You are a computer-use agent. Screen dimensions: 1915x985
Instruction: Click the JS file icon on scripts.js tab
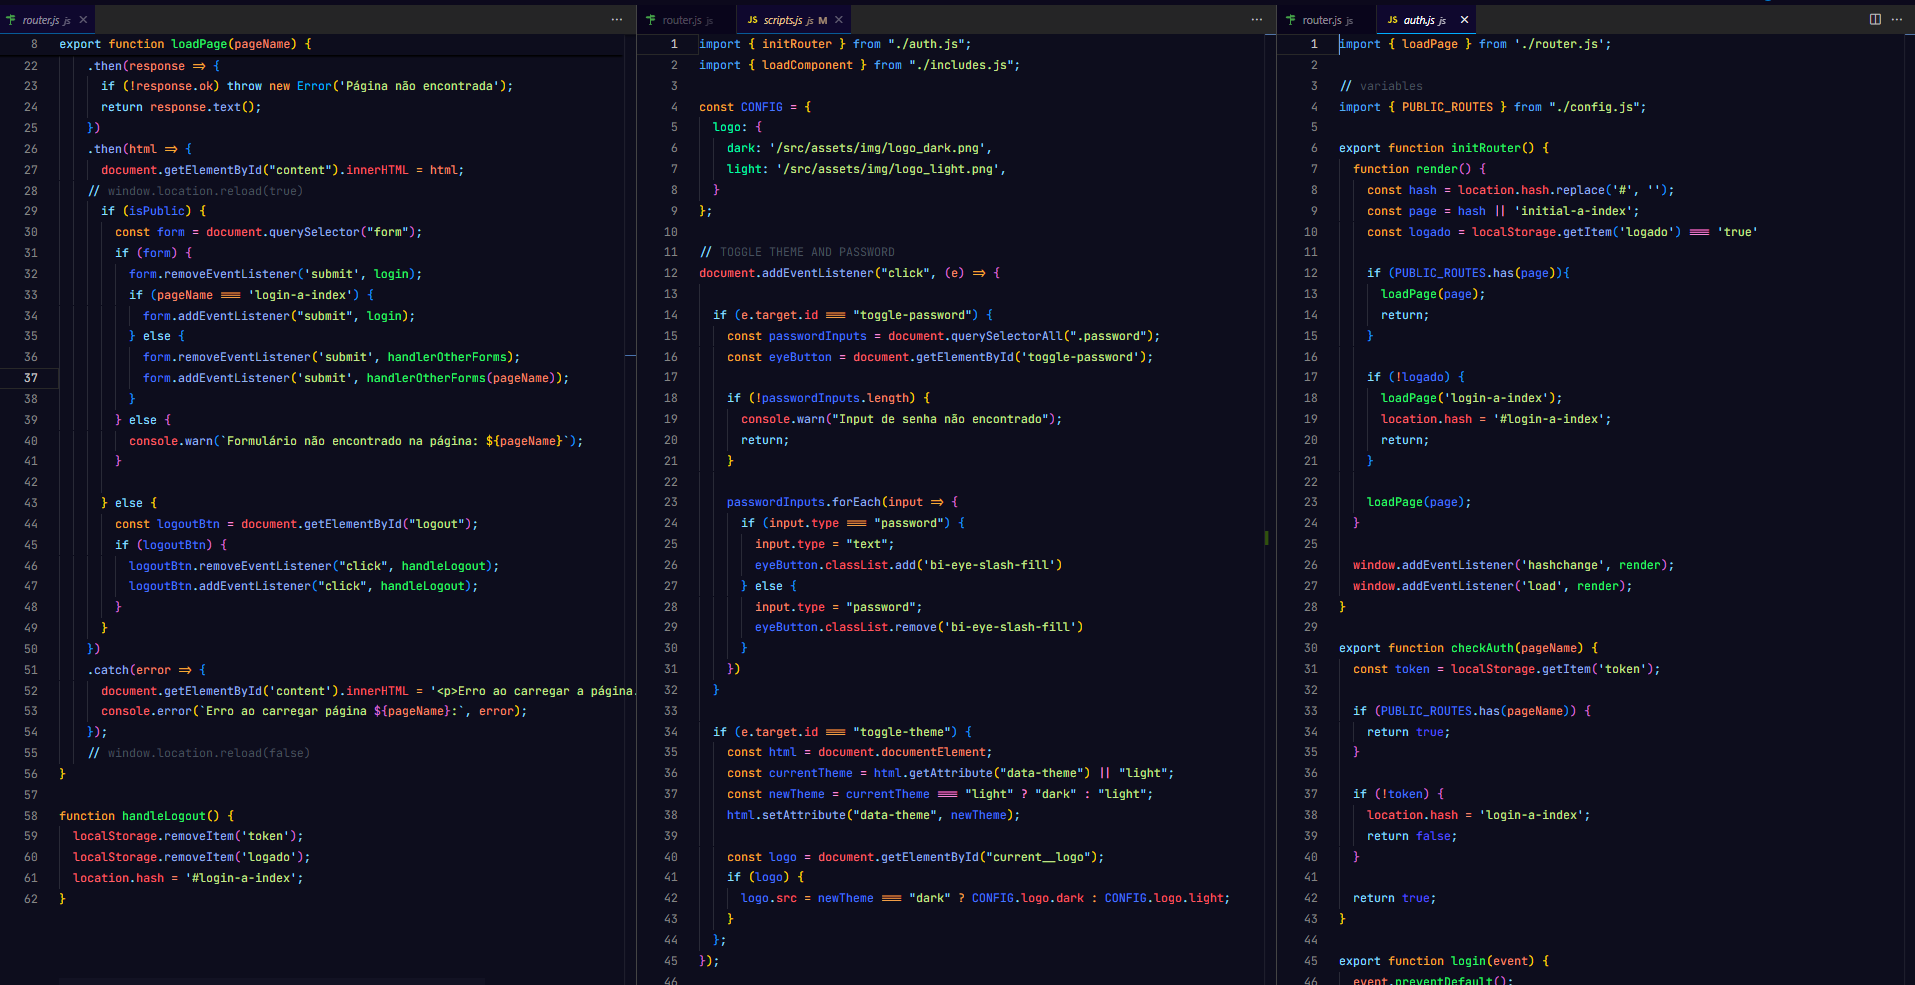[752, 20]
